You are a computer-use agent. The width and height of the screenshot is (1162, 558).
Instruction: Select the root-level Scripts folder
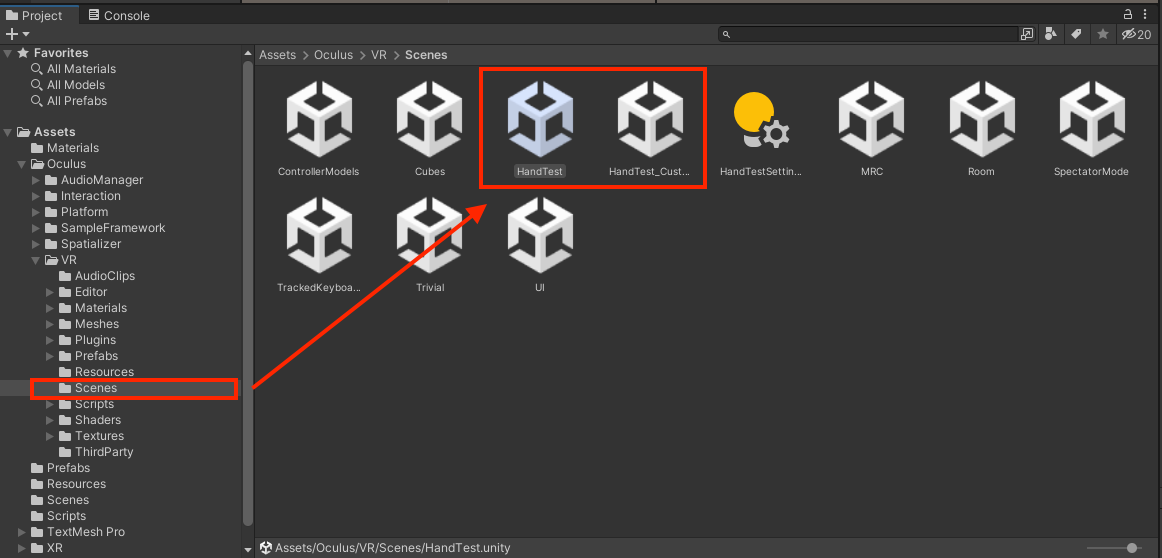59,516
